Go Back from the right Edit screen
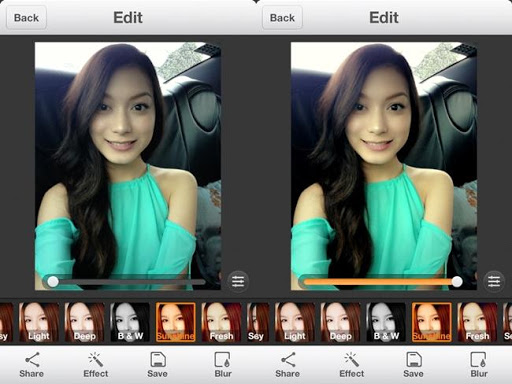Screen dimensions: 512x384 (x=282, y=18)
